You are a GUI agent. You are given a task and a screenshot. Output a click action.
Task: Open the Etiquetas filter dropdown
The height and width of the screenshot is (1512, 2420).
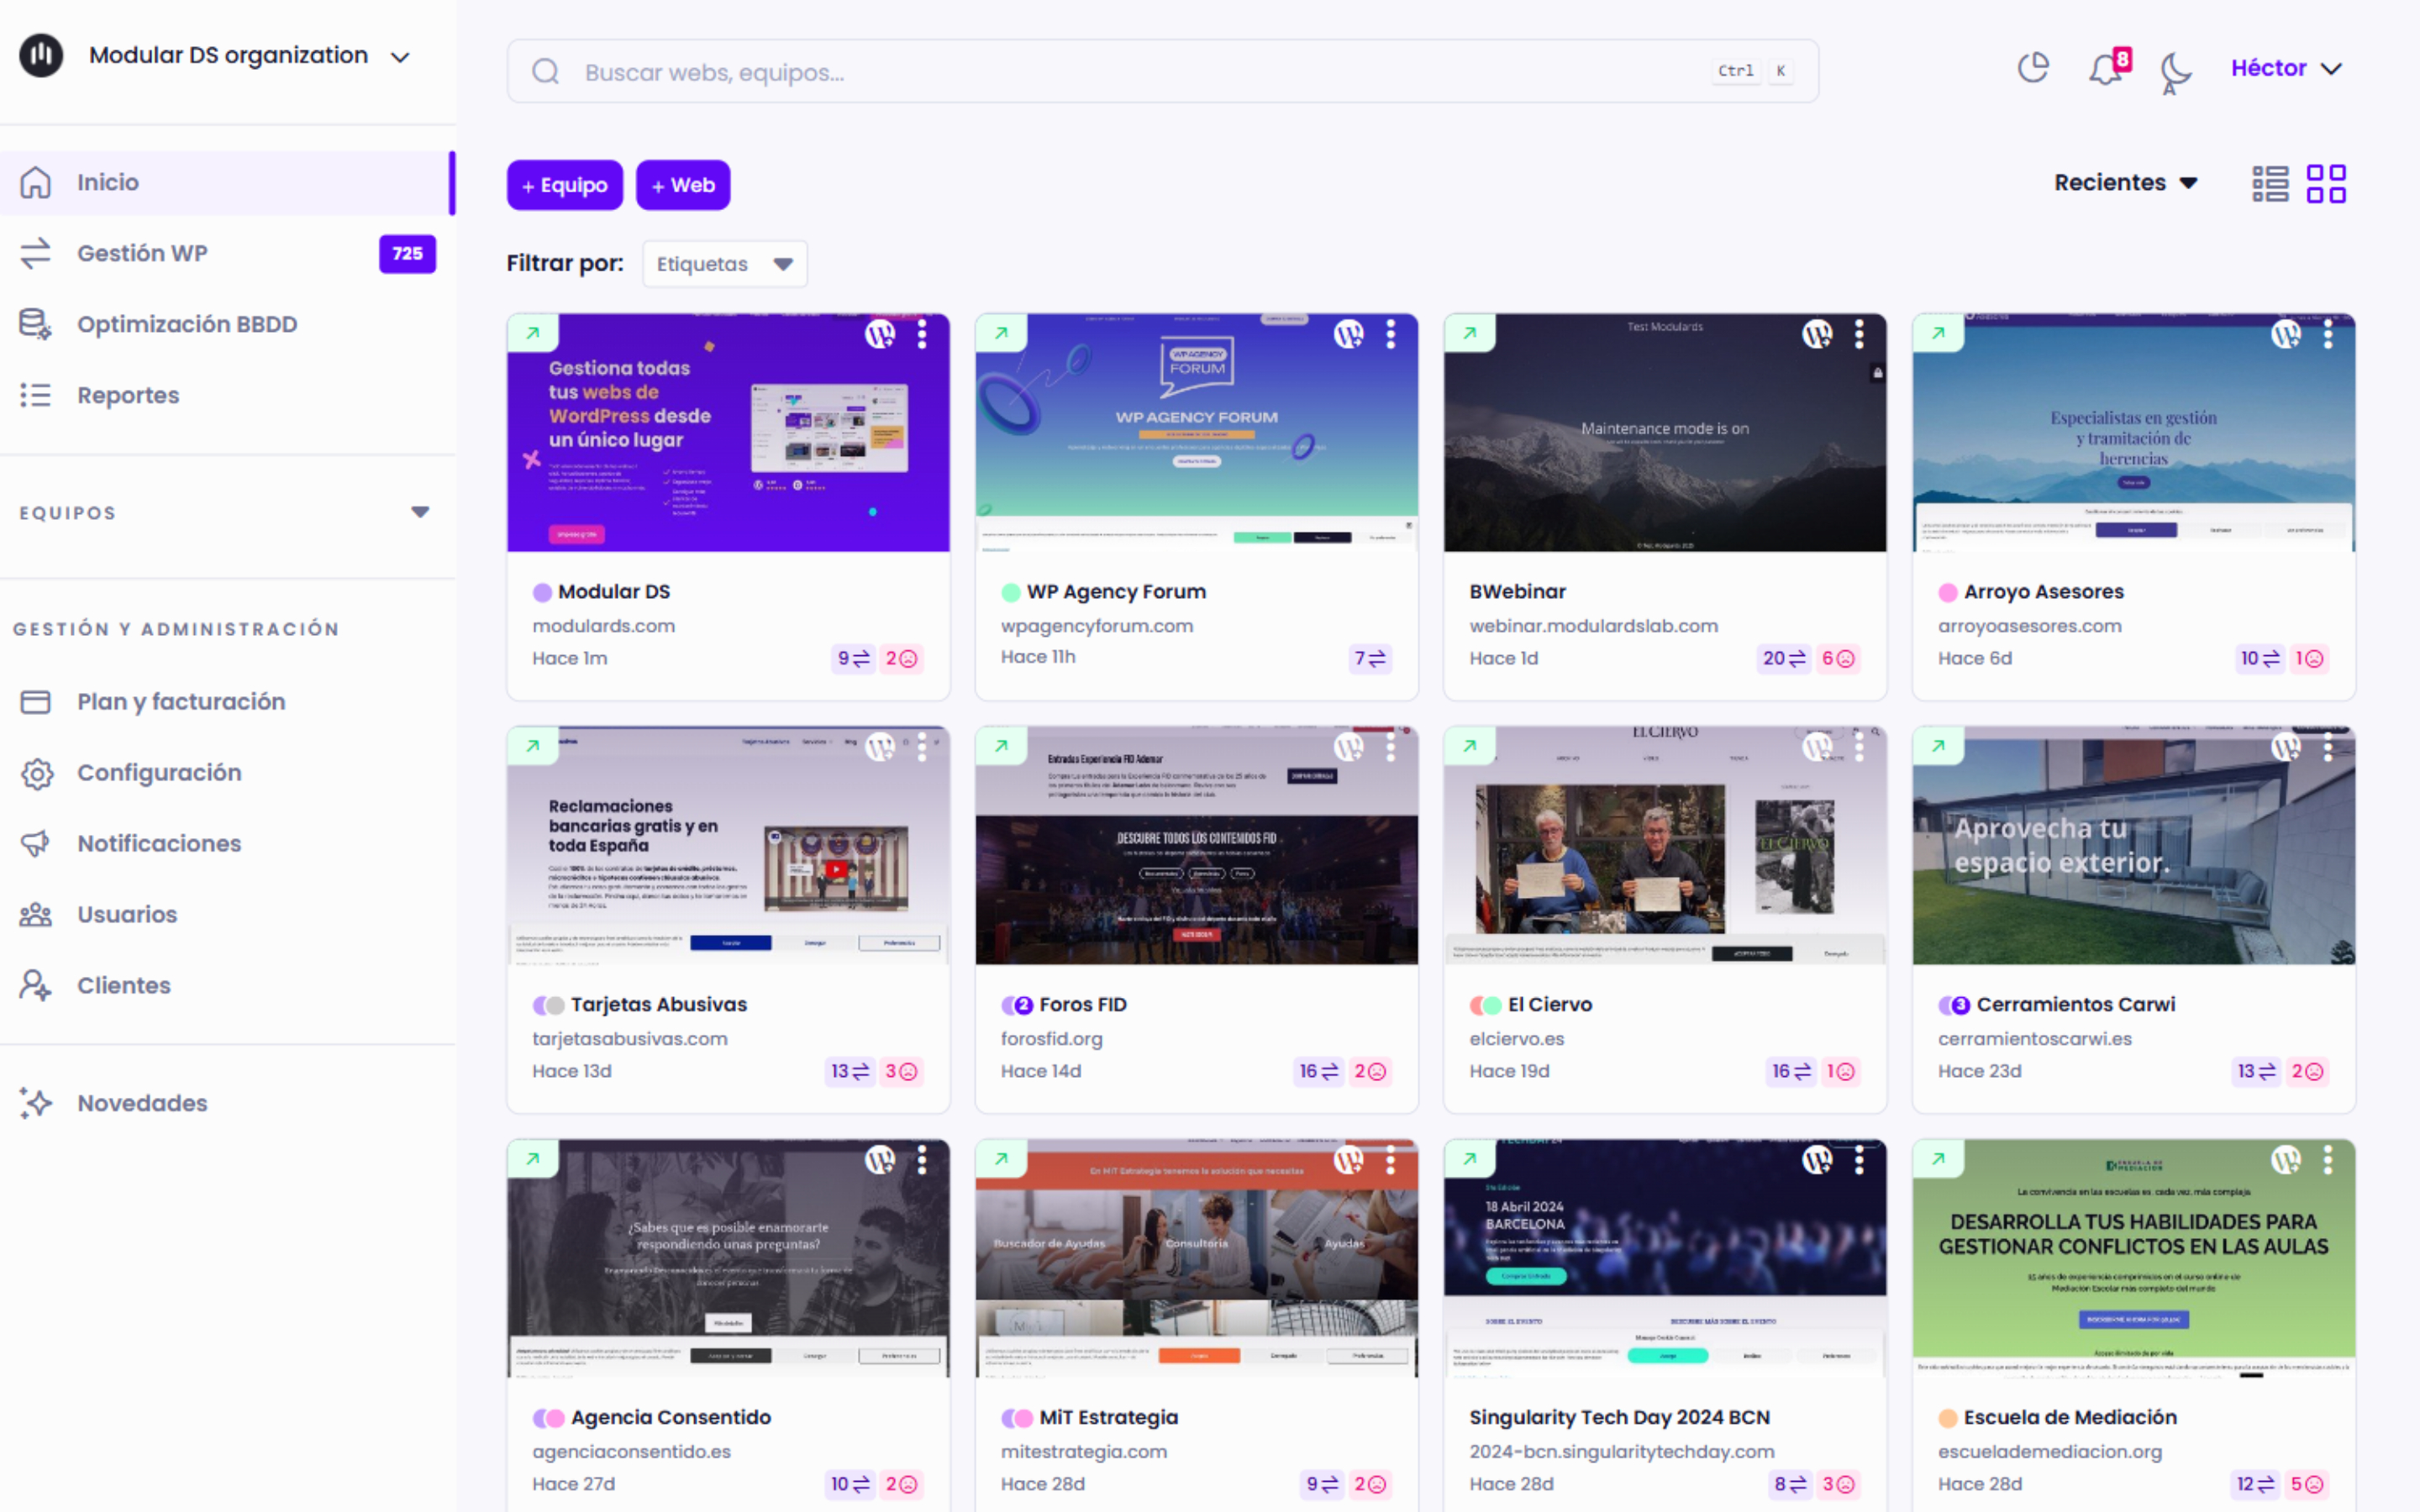(x=724, y=263)
